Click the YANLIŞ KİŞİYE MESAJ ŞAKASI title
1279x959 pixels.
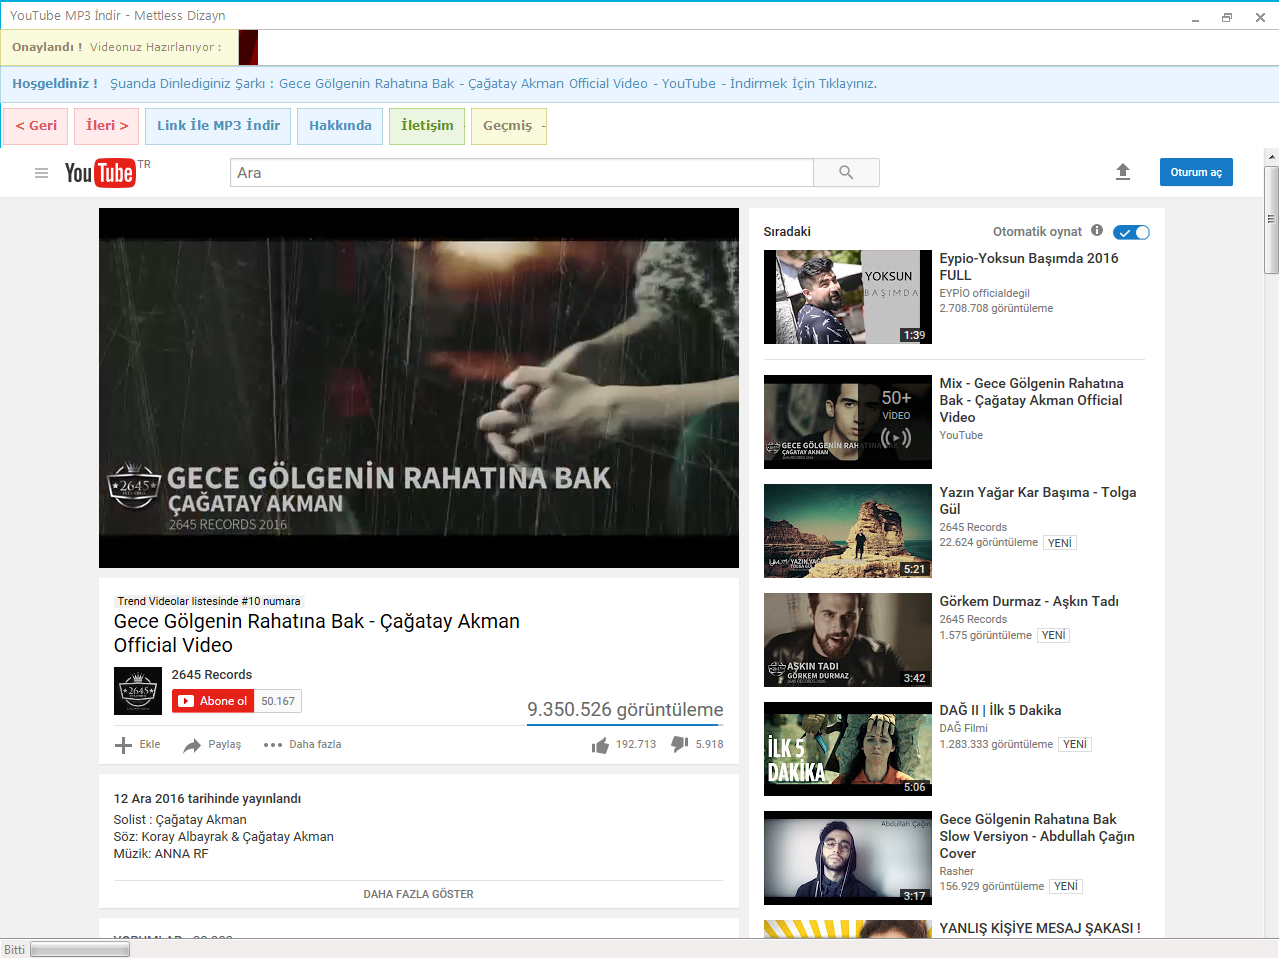[1040, 928]
